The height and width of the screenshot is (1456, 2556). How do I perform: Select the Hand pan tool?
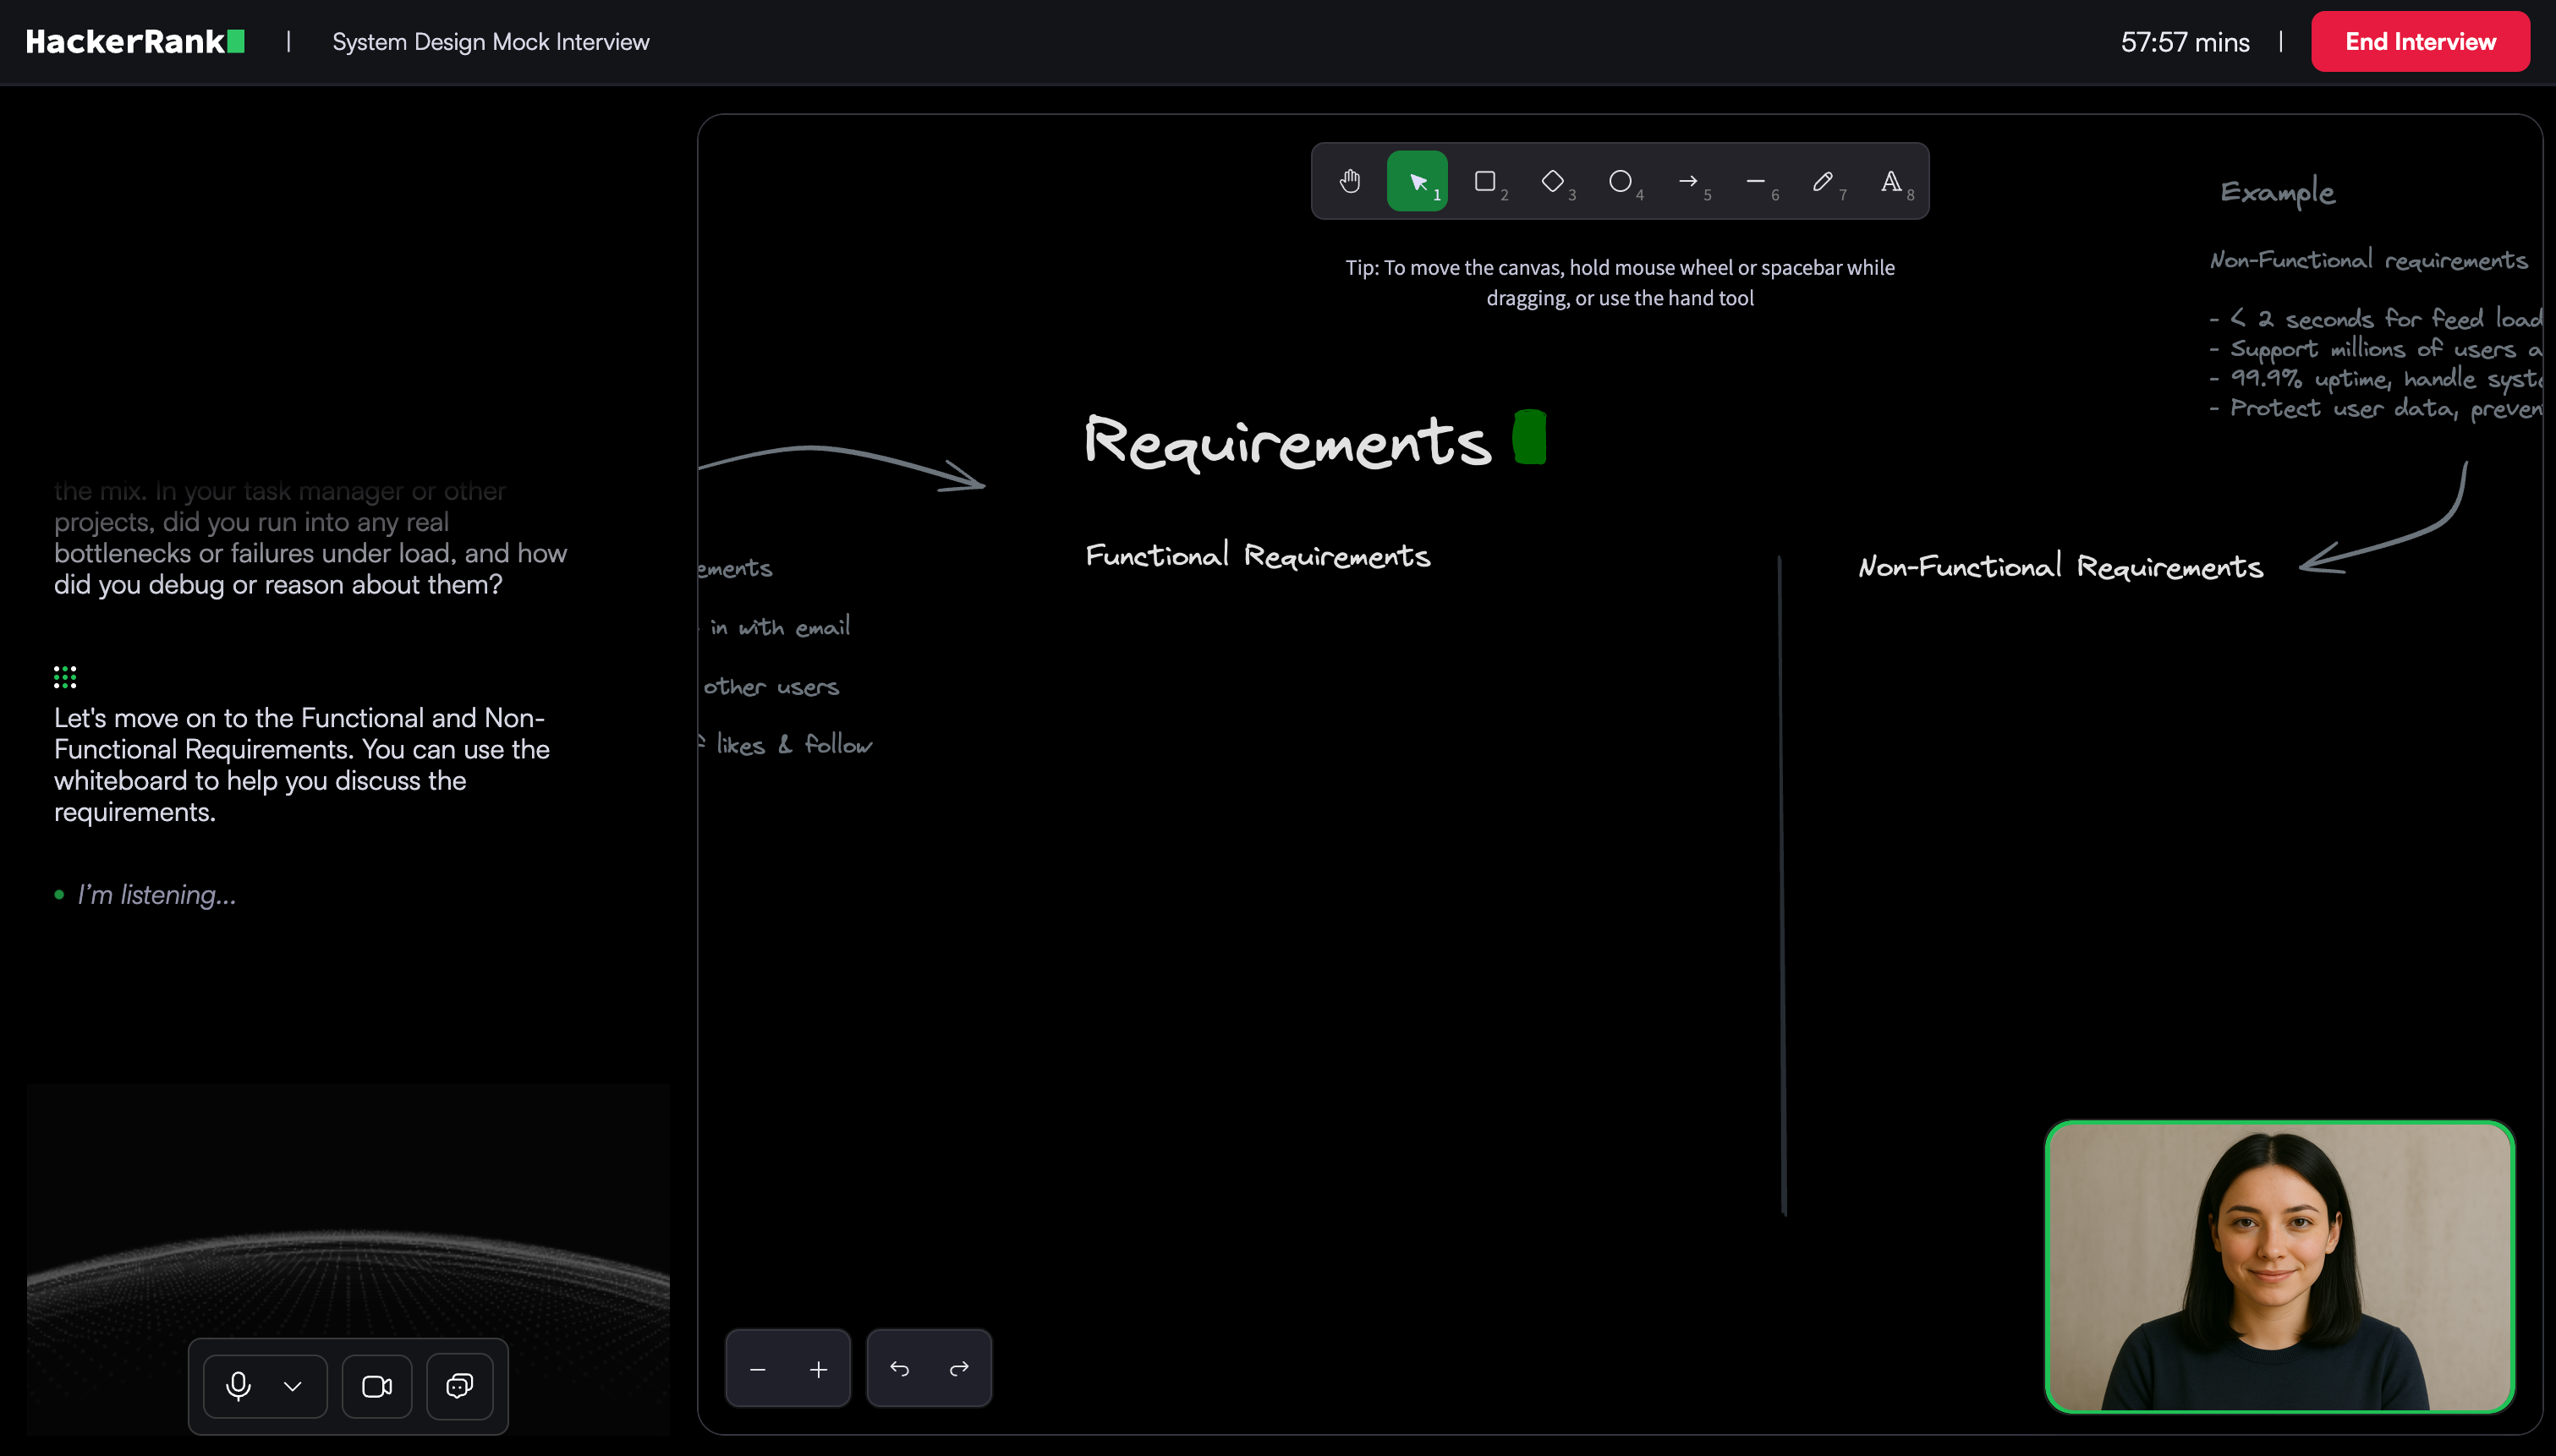[1350, 181]
